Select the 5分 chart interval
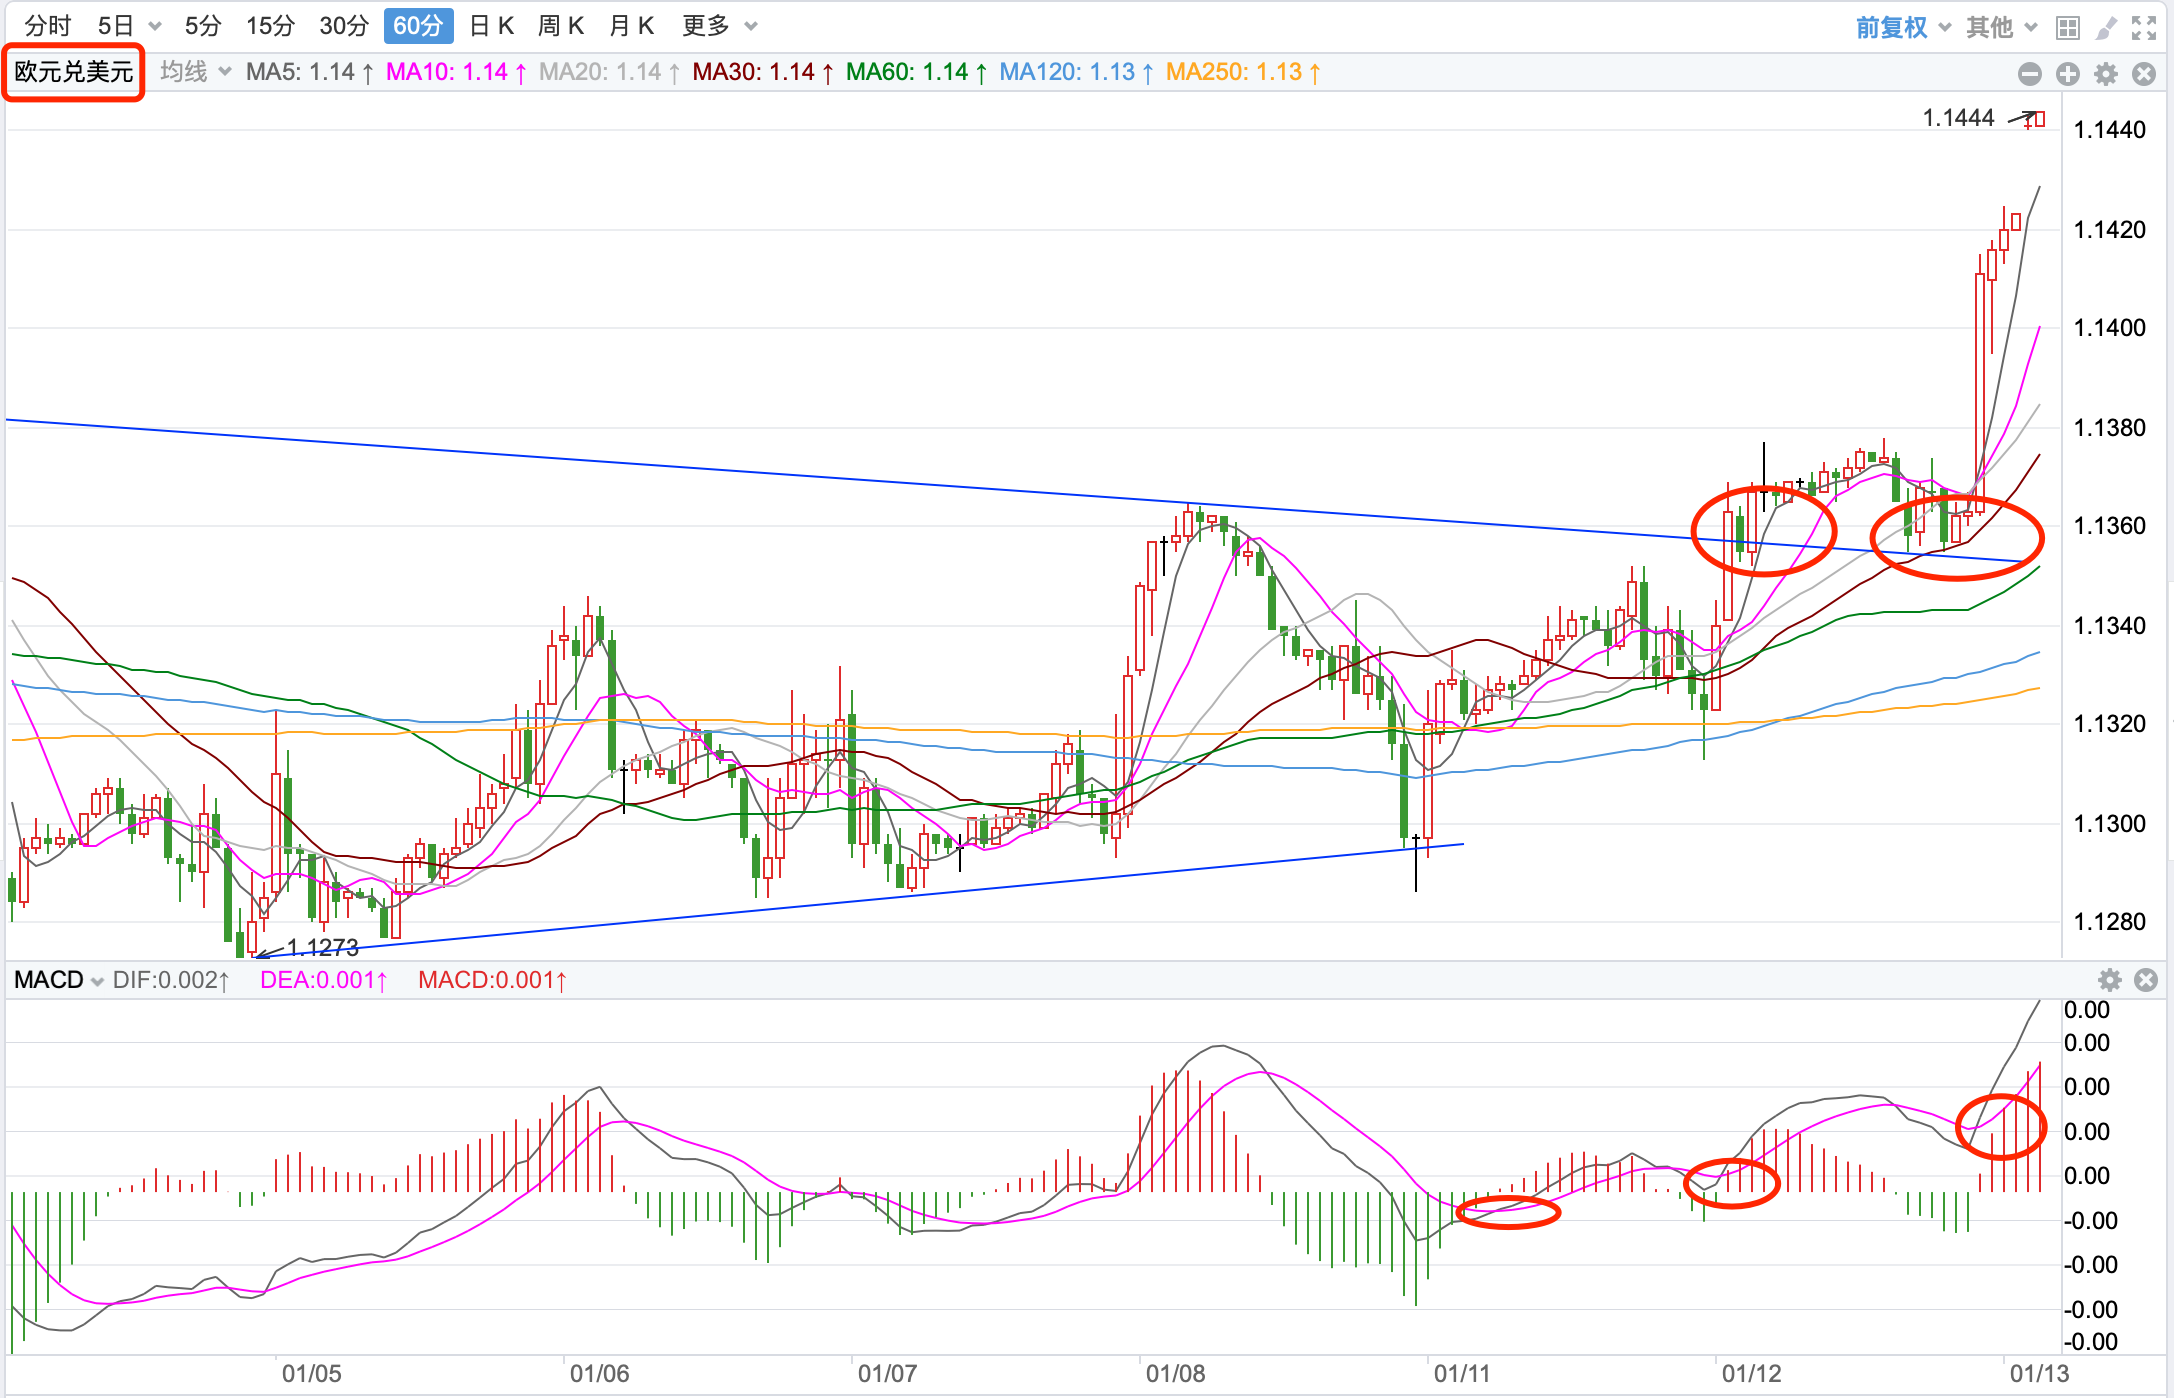This screenshot has width=2174, height=1398. point(203,26)
